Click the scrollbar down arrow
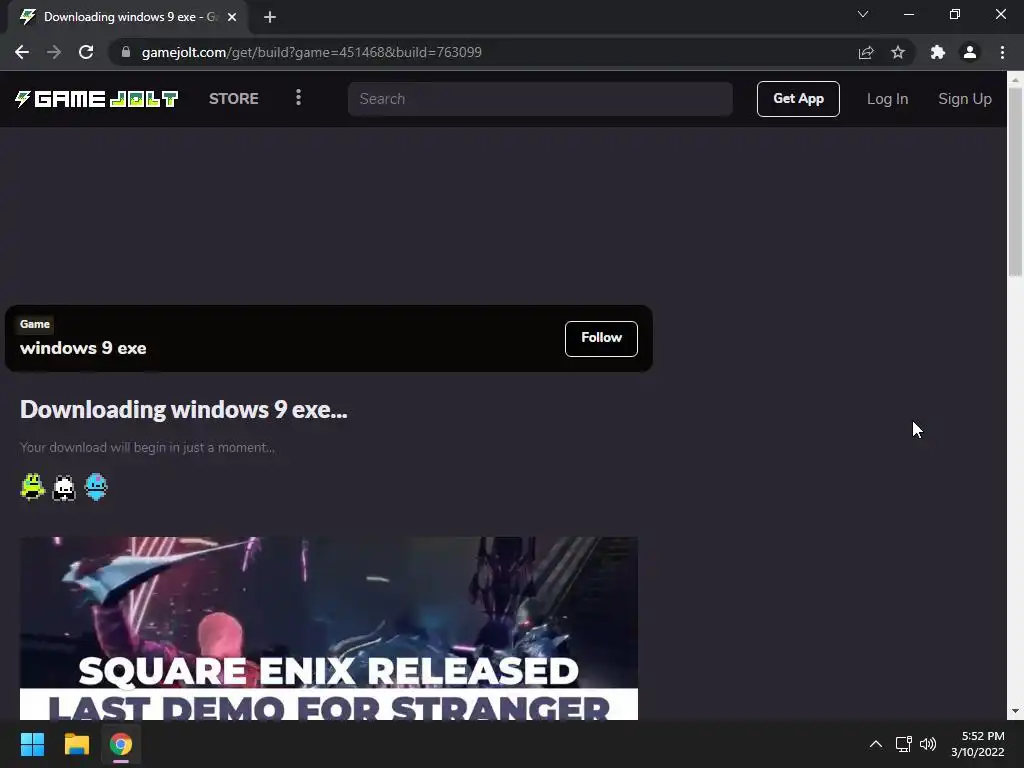This screenshot has height=768, width=1024. coord(1015,711)
